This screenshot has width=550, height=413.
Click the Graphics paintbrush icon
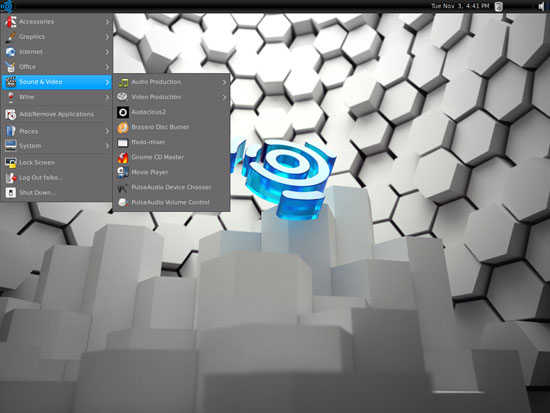[11, 37]
